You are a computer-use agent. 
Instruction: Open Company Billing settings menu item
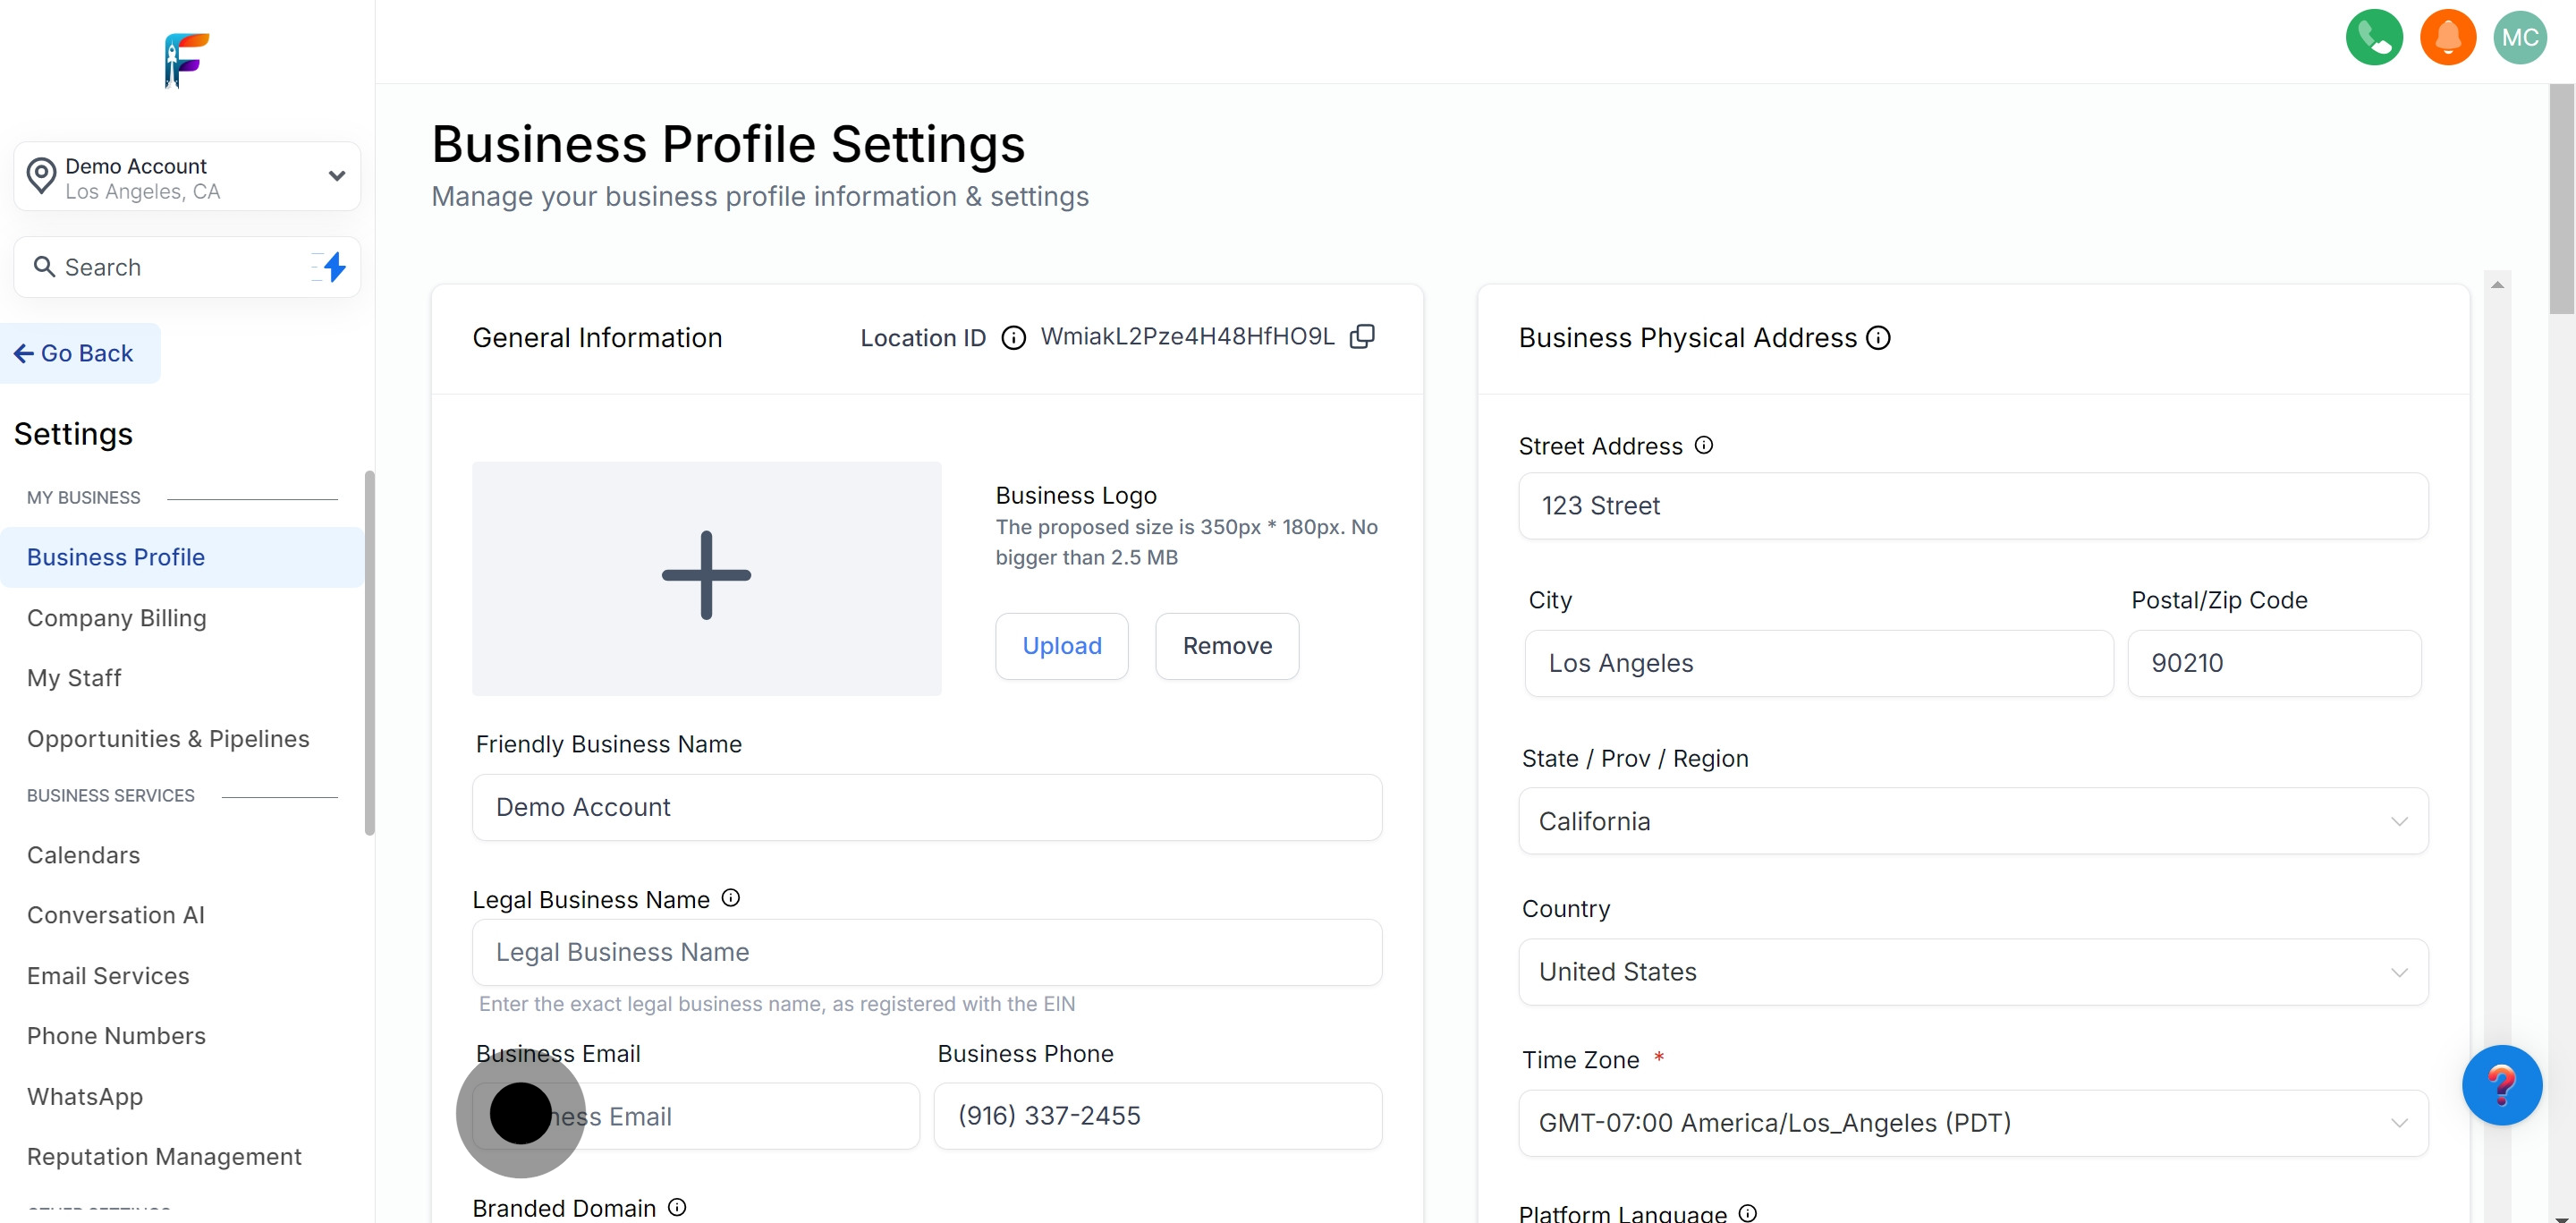[117, 618]
